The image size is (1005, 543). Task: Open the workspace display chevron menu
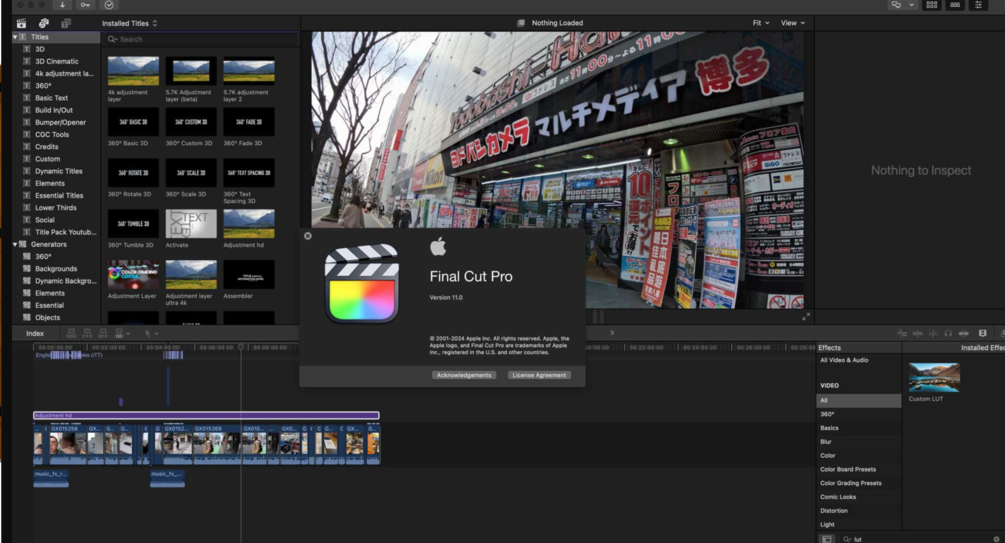pos(911,4)
